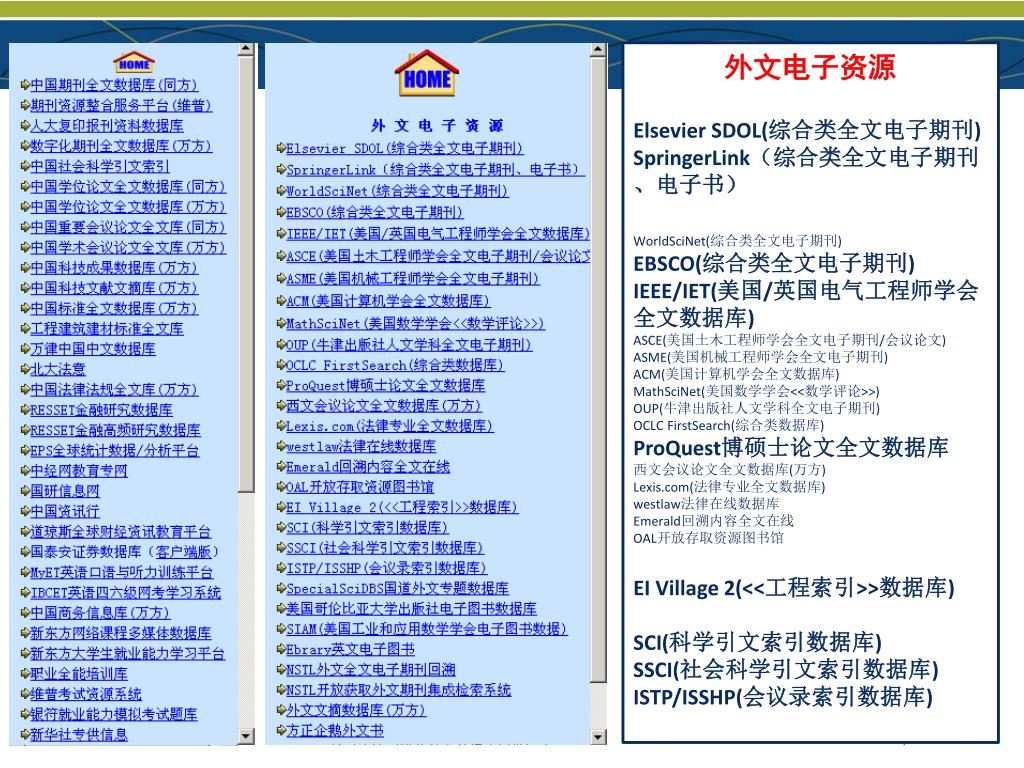Open WorldSciNet link in middle panel
The image size is (1024, 768).
pos(397,191)
